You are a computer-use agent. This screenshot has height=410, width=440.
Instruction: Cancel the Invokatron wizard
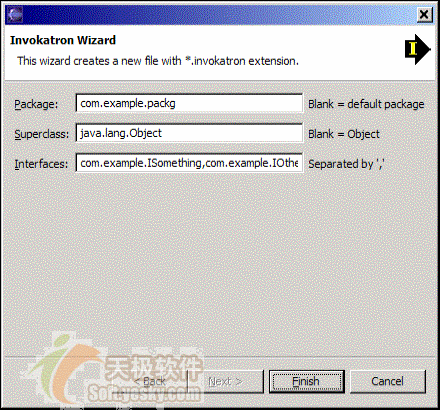[388, 381]
